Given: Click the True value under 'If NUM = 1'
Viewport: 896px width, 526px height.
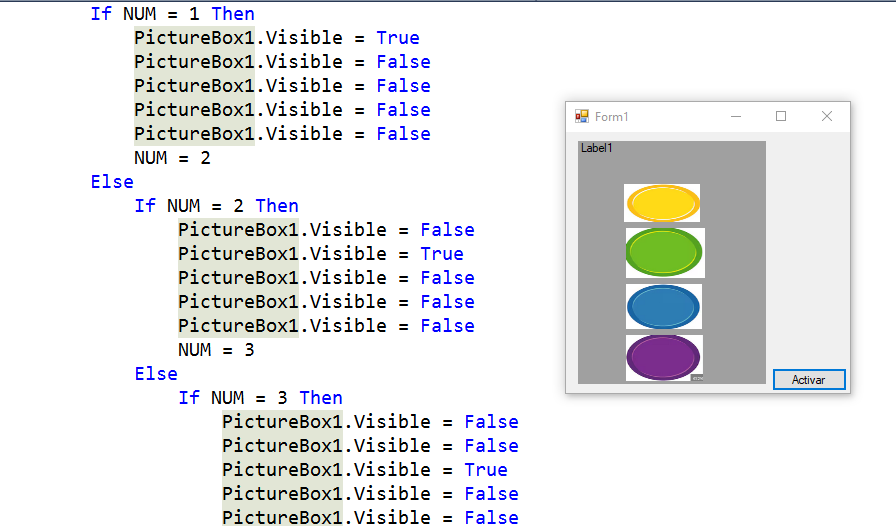Looking at the screenshot, I should pyautogui.click(x=398, y=38).
